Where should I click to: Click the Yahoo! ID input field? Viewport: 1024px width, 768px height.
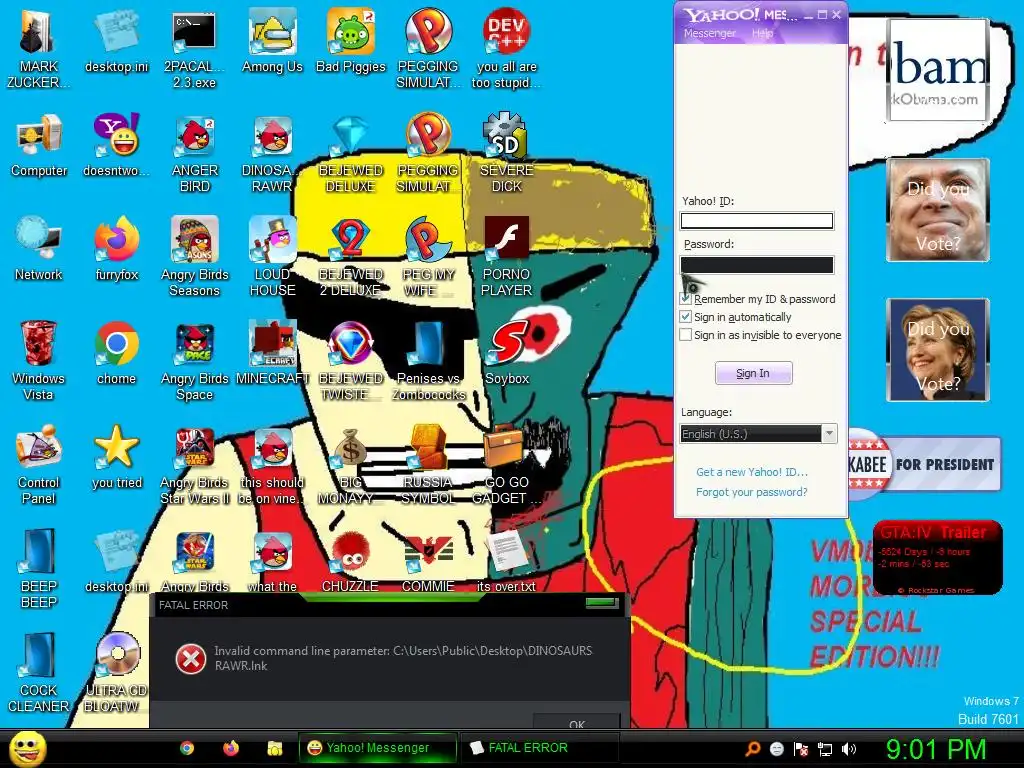(757, 221)
